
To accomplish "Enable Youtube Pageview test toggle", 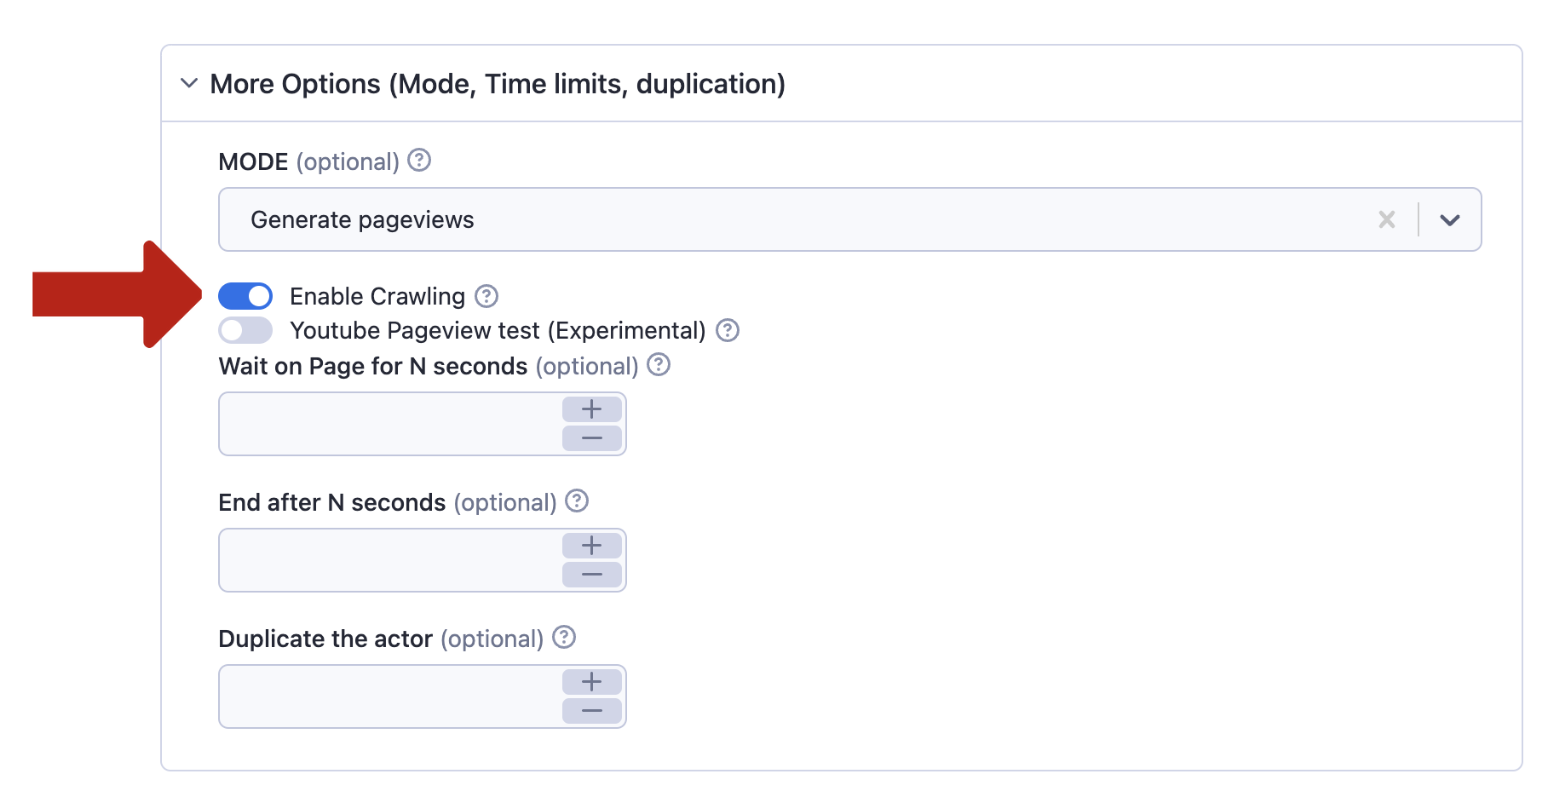I will click(x=246, y=330).
